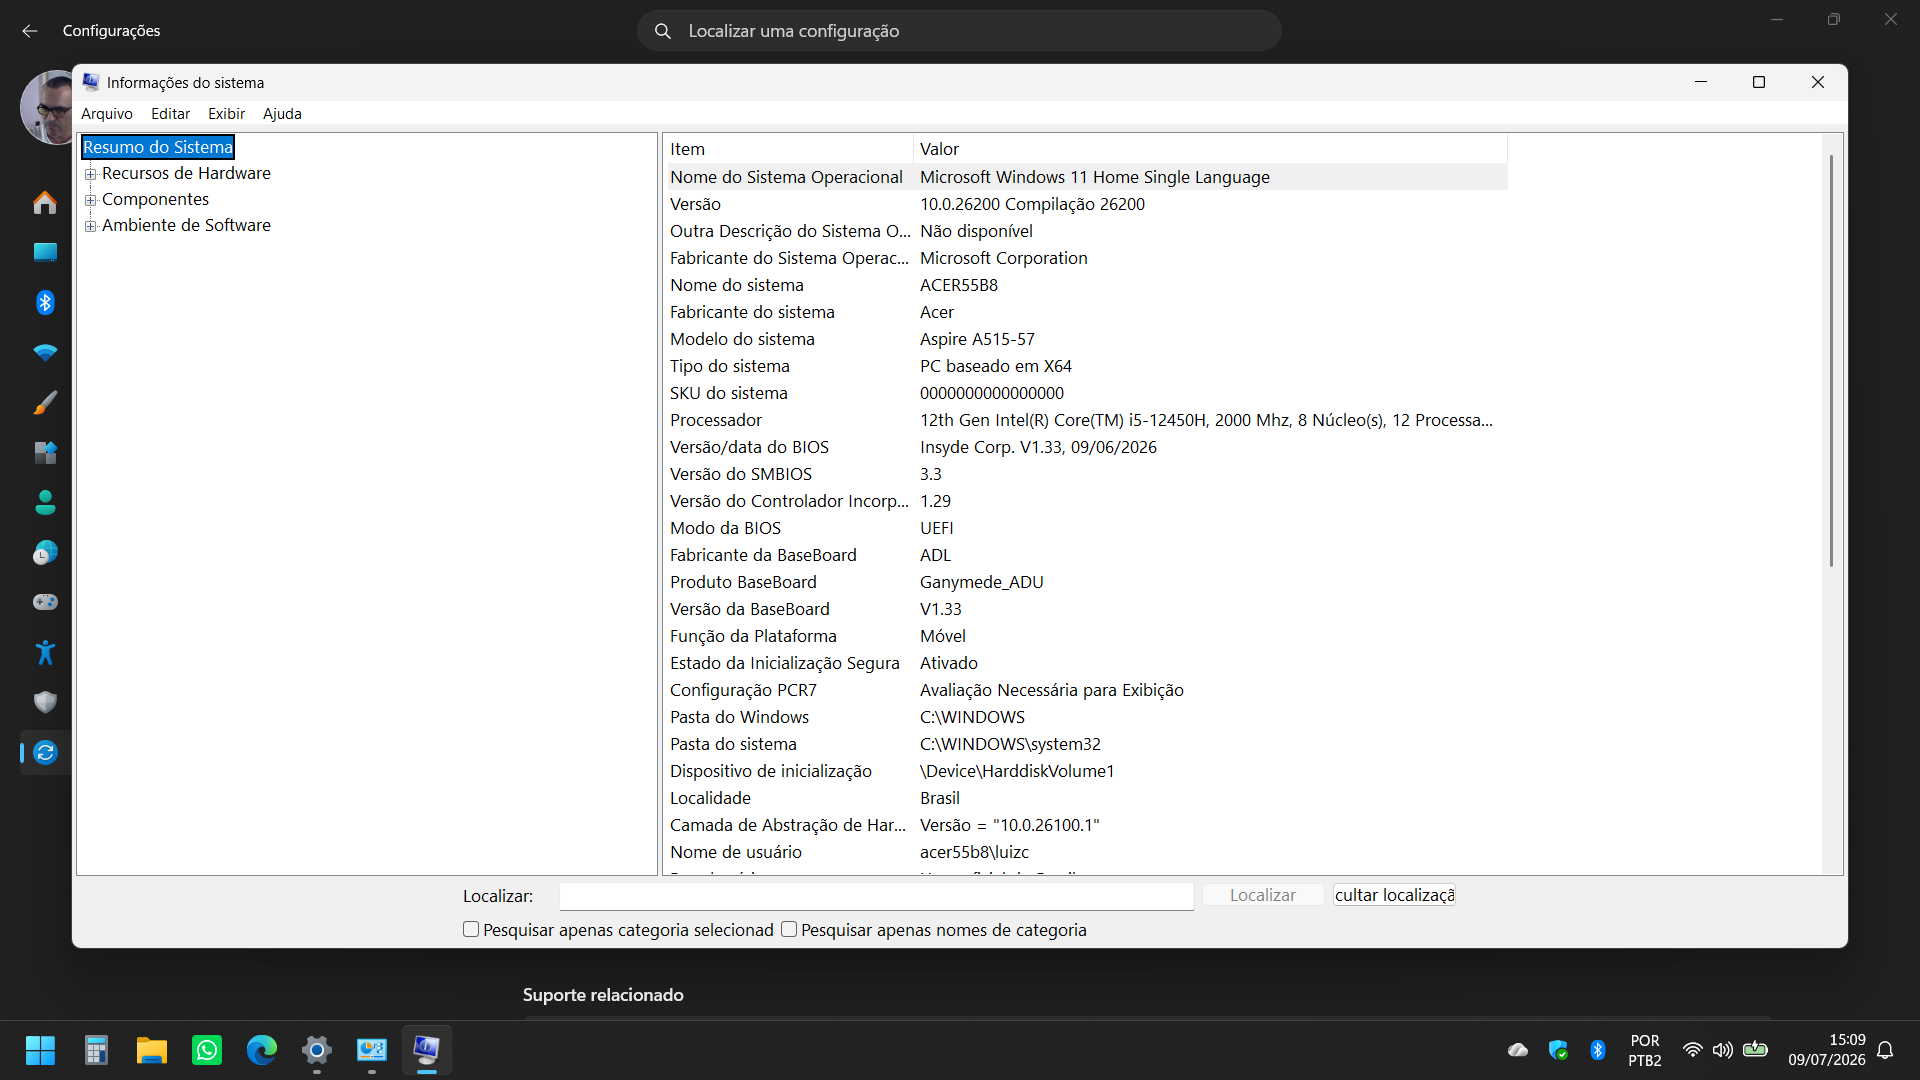Select the Recursos de Hardware label
Screen dimensions: 1920x1080
pos(186,173)
